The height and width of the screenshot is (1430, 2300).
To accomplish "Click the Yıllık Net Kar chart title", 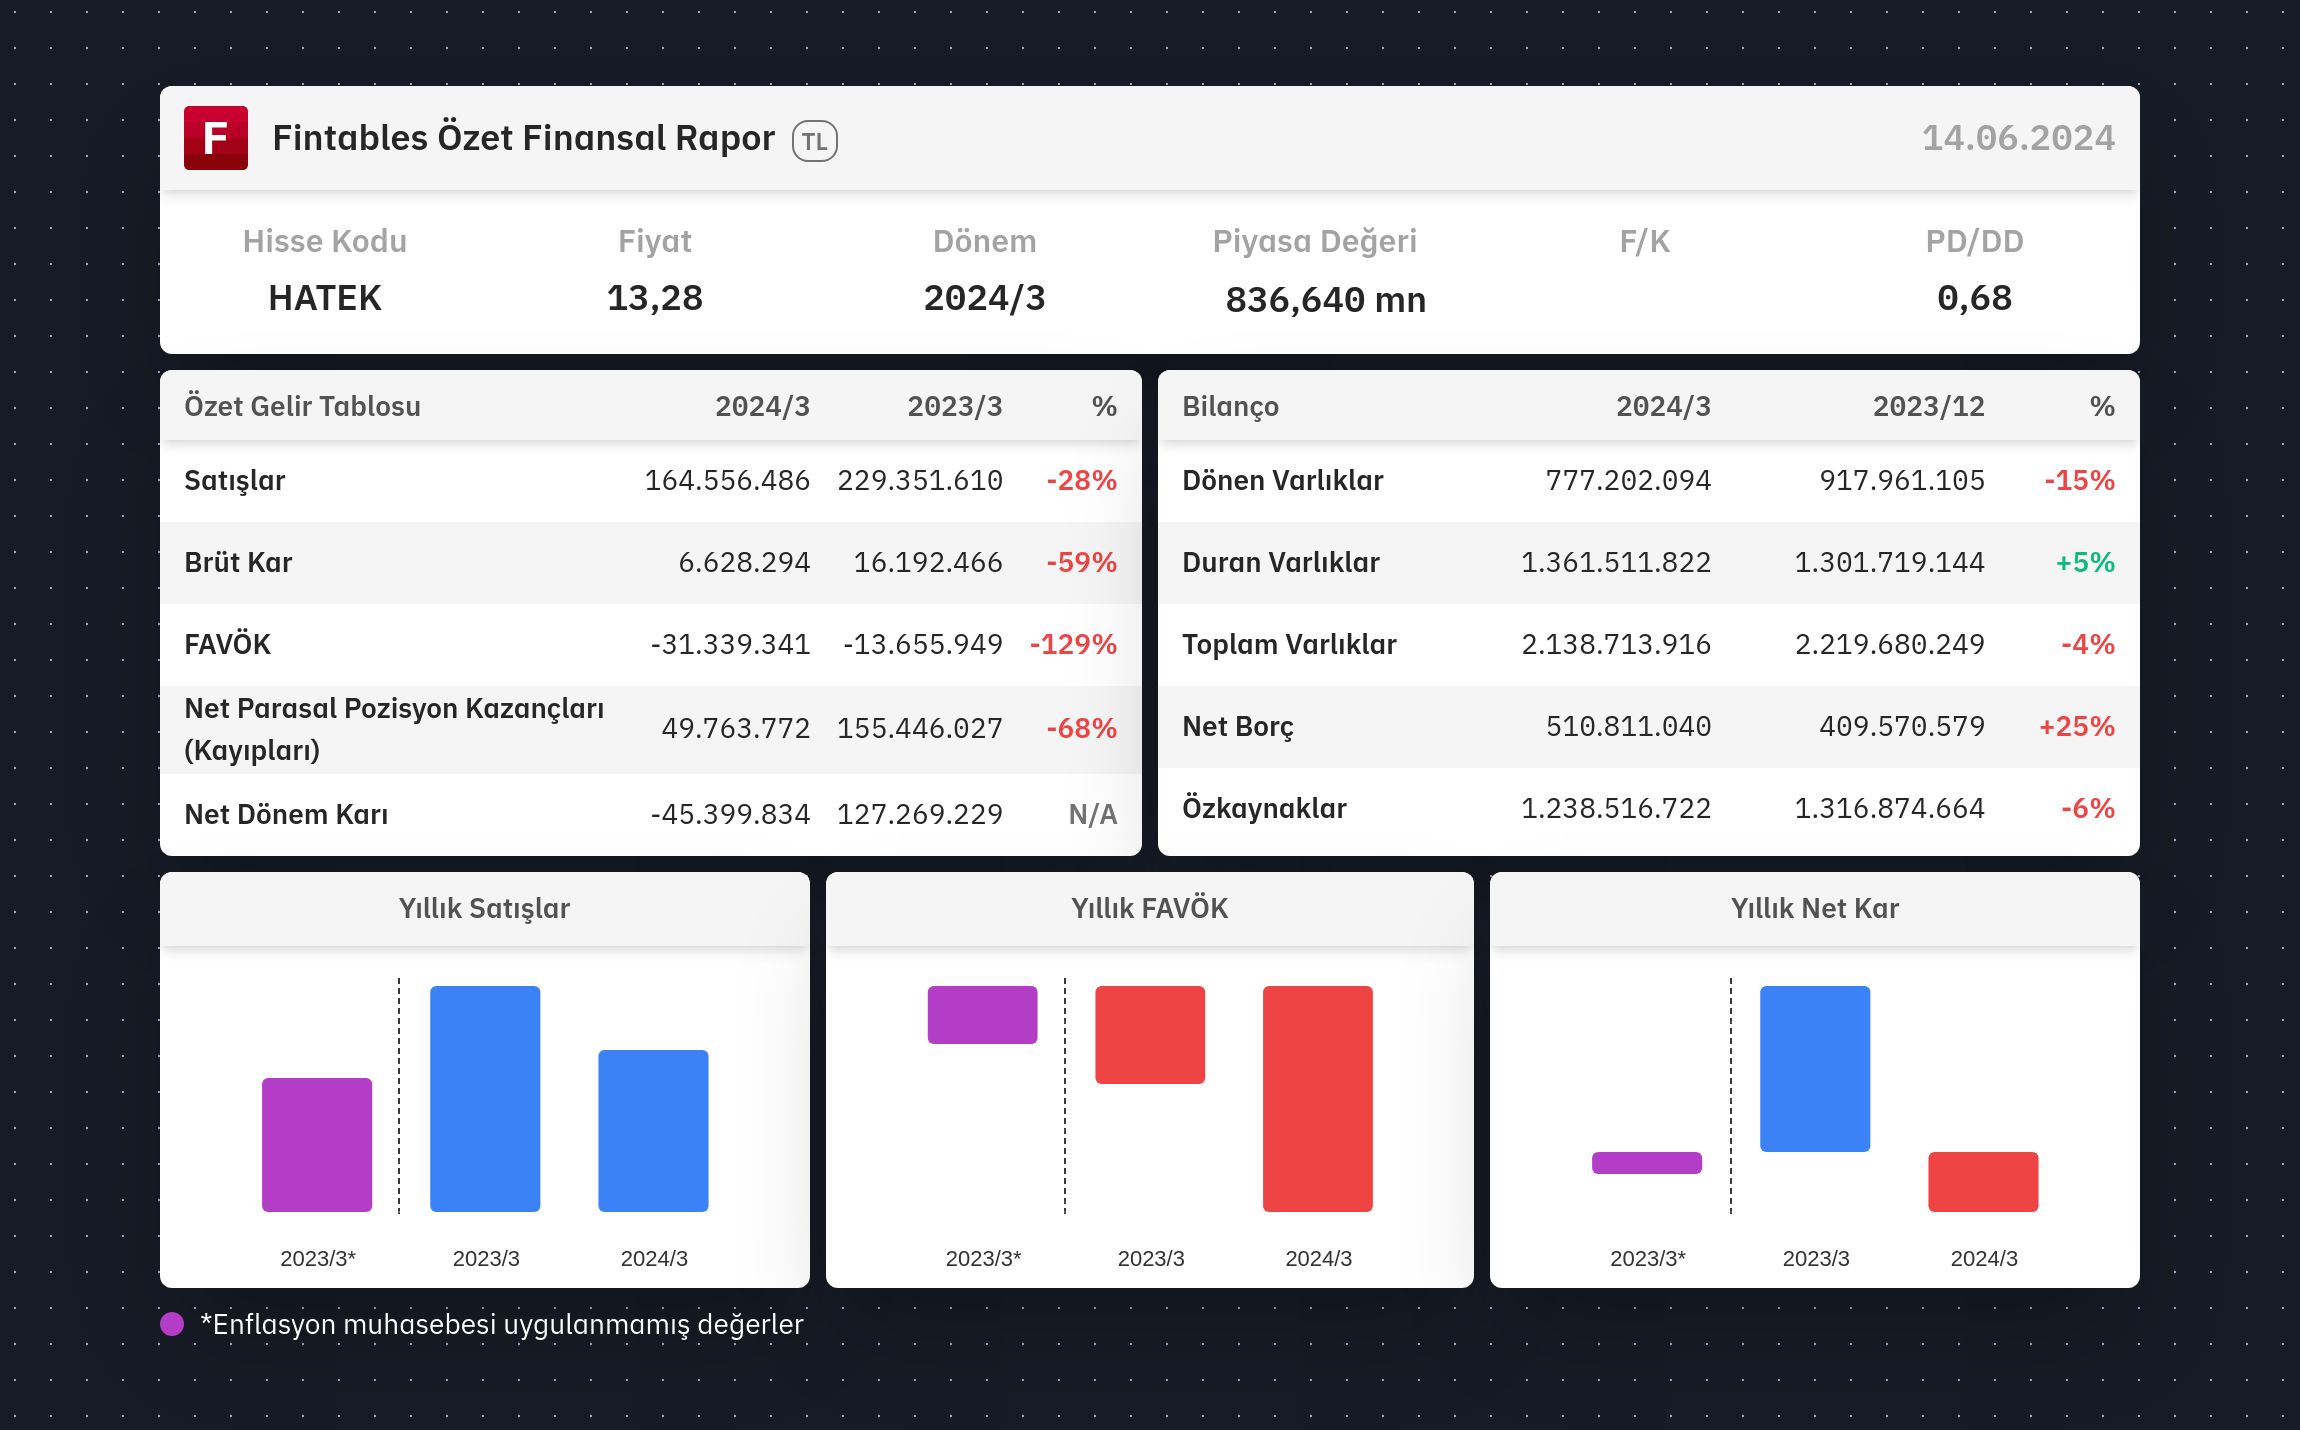I will tap(1815, 908).
